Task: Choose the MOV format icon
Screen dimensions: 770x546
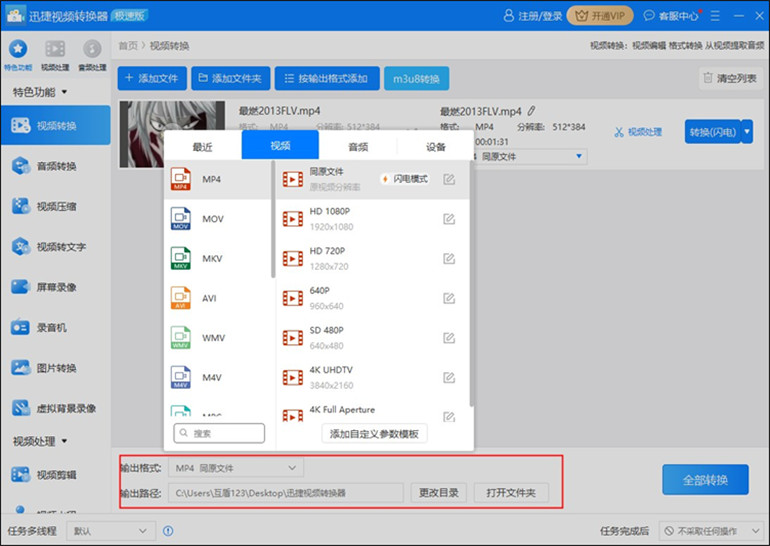Action: pos(181,218)
